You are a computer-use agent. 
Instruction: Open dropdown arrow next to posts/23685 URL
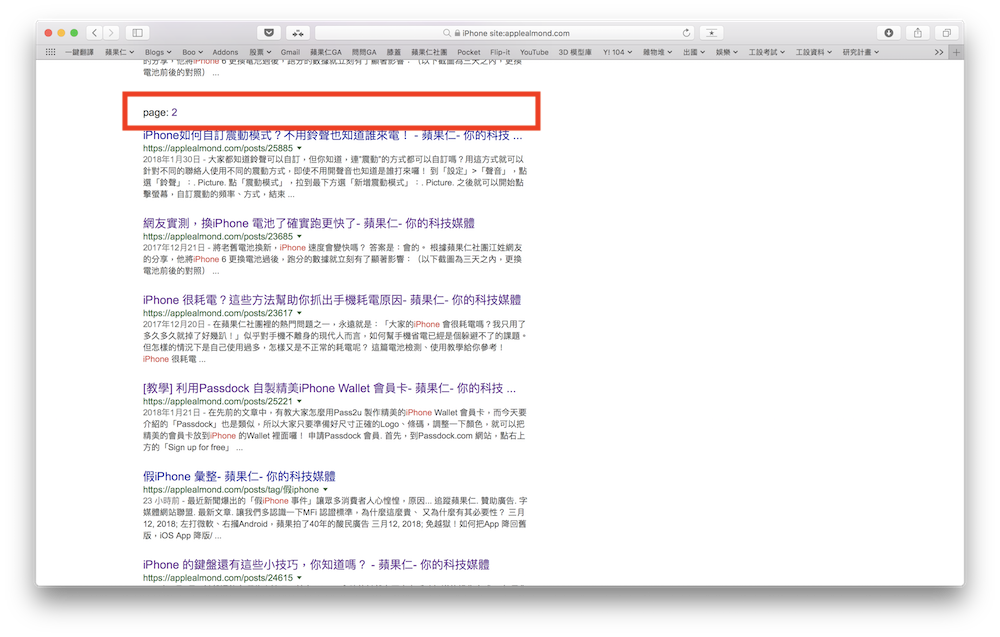click(300, 237)
